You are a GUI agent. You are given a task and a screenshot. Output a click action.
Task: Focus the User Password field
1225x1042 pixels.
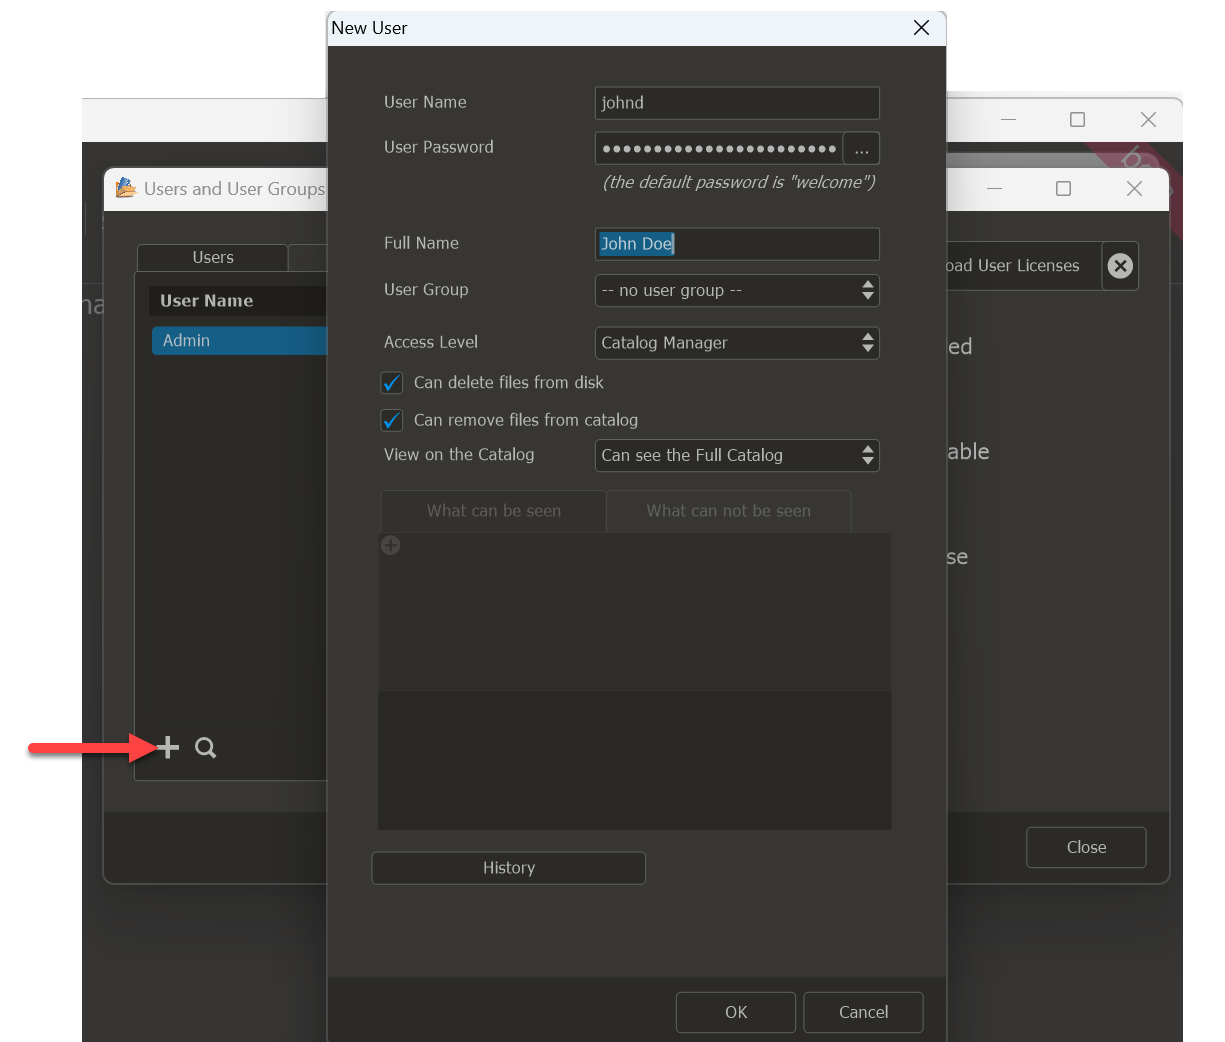[719, 149]
